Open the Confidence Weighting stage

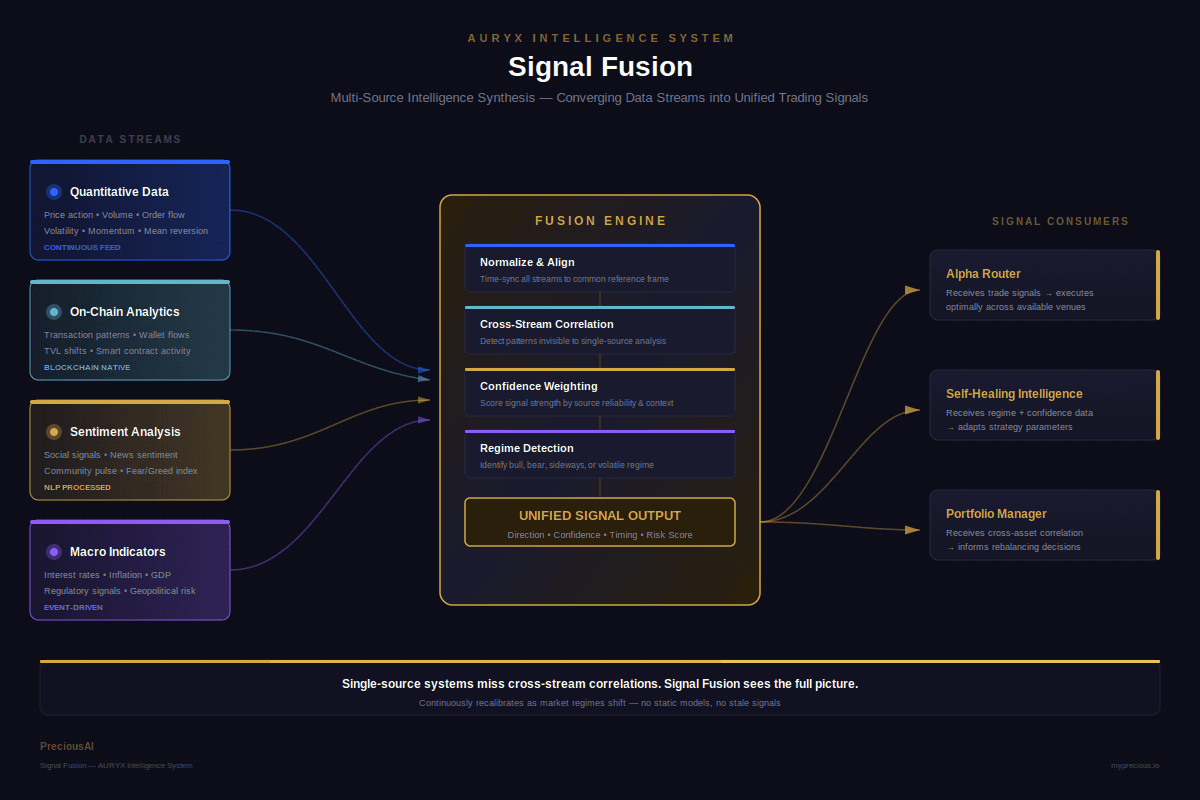[x=600, y=392]
